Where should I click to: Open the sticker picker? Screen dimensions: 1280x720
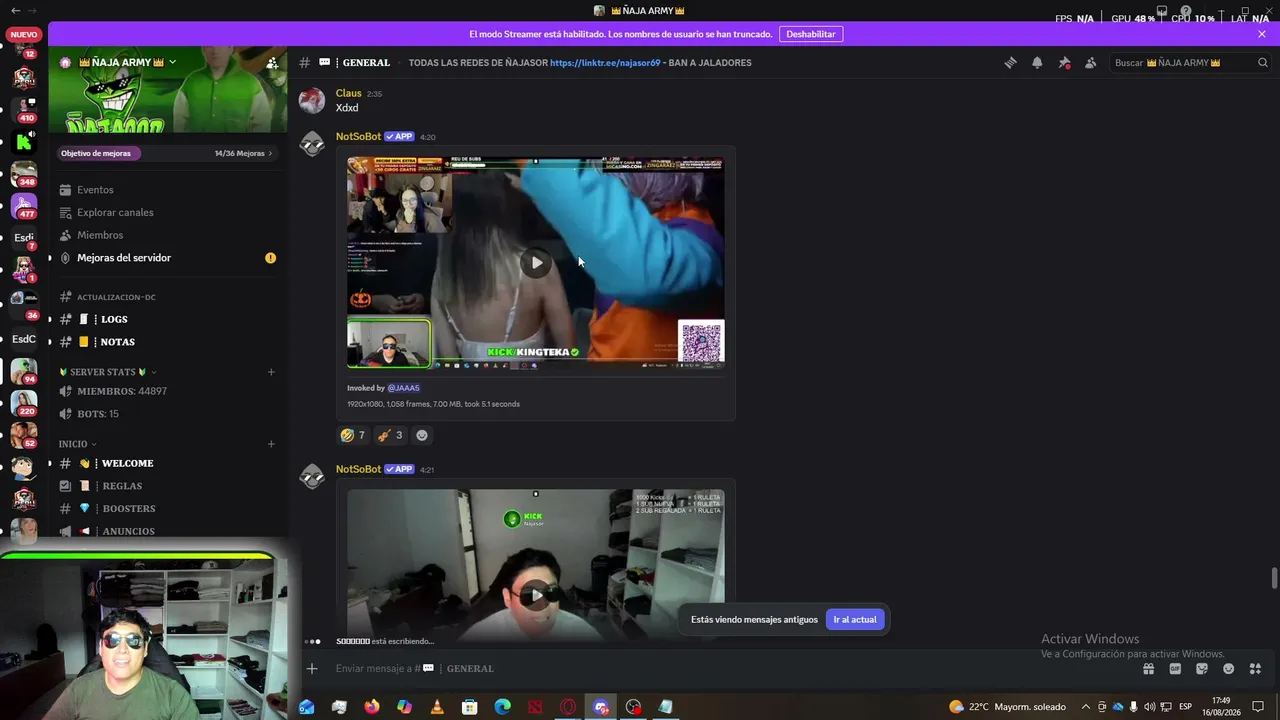point(1202,669)
